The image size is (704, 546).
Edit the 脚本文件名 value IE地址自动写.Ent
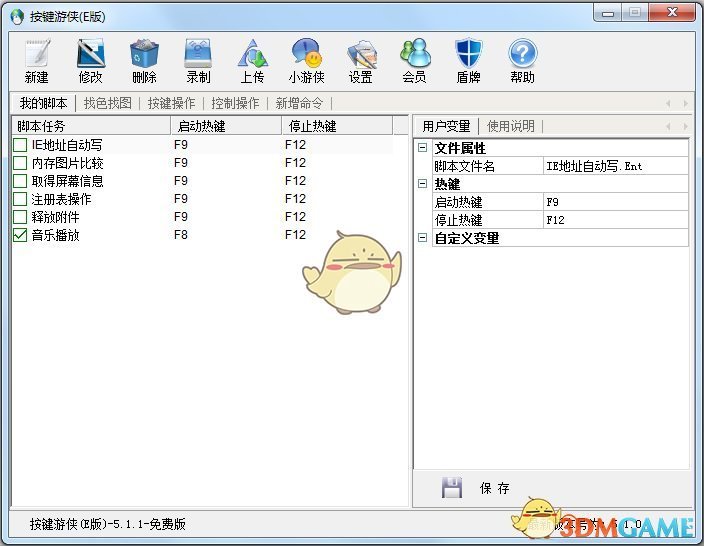(616, 166)
